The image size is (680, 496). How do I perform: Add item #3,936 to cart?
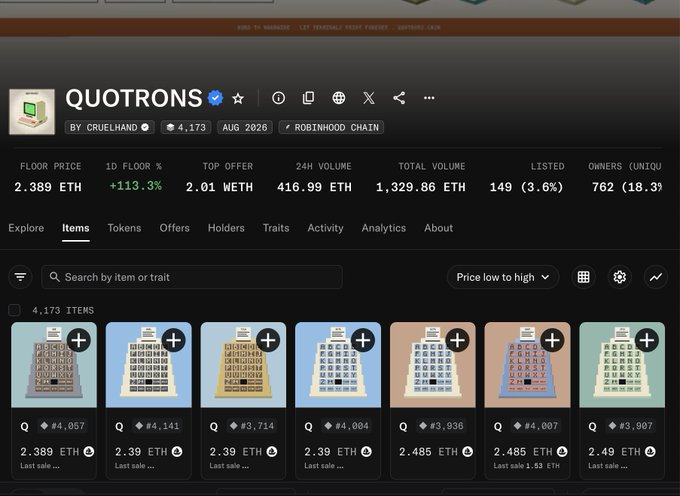pos(457,340)
